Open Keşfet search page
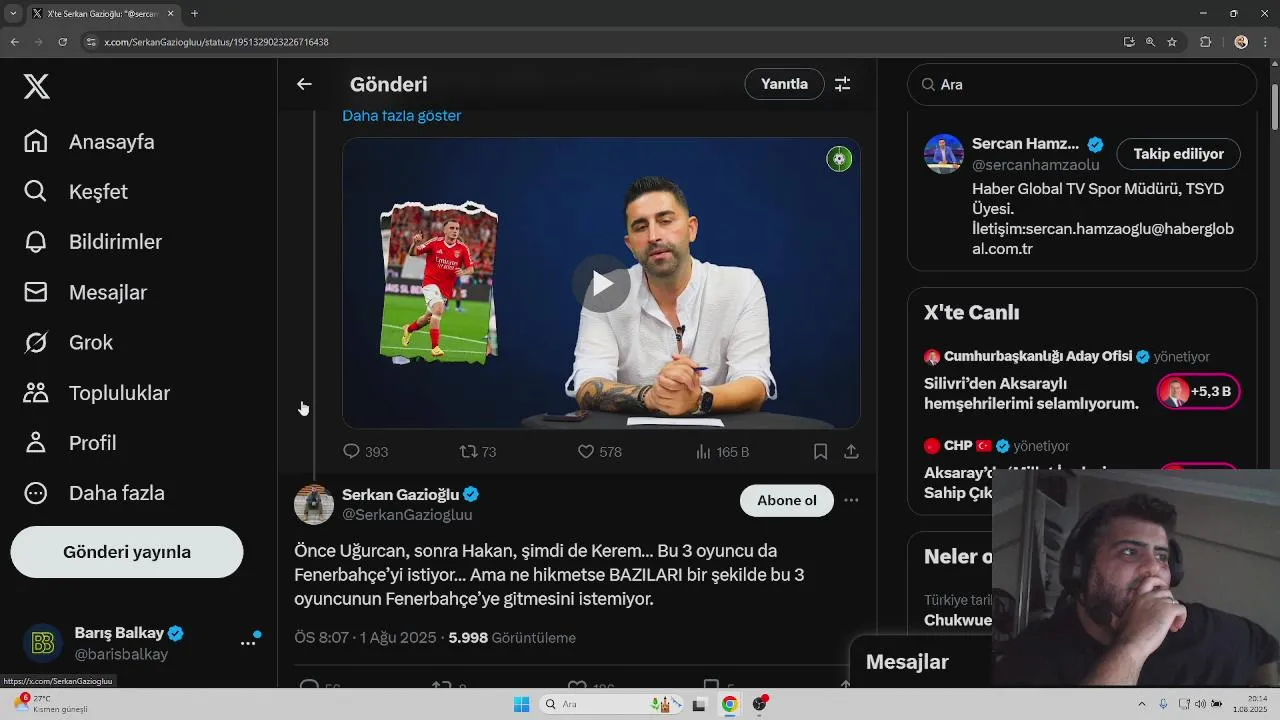This screenshot has width=1280, height=720. click(x=76, y=192)
